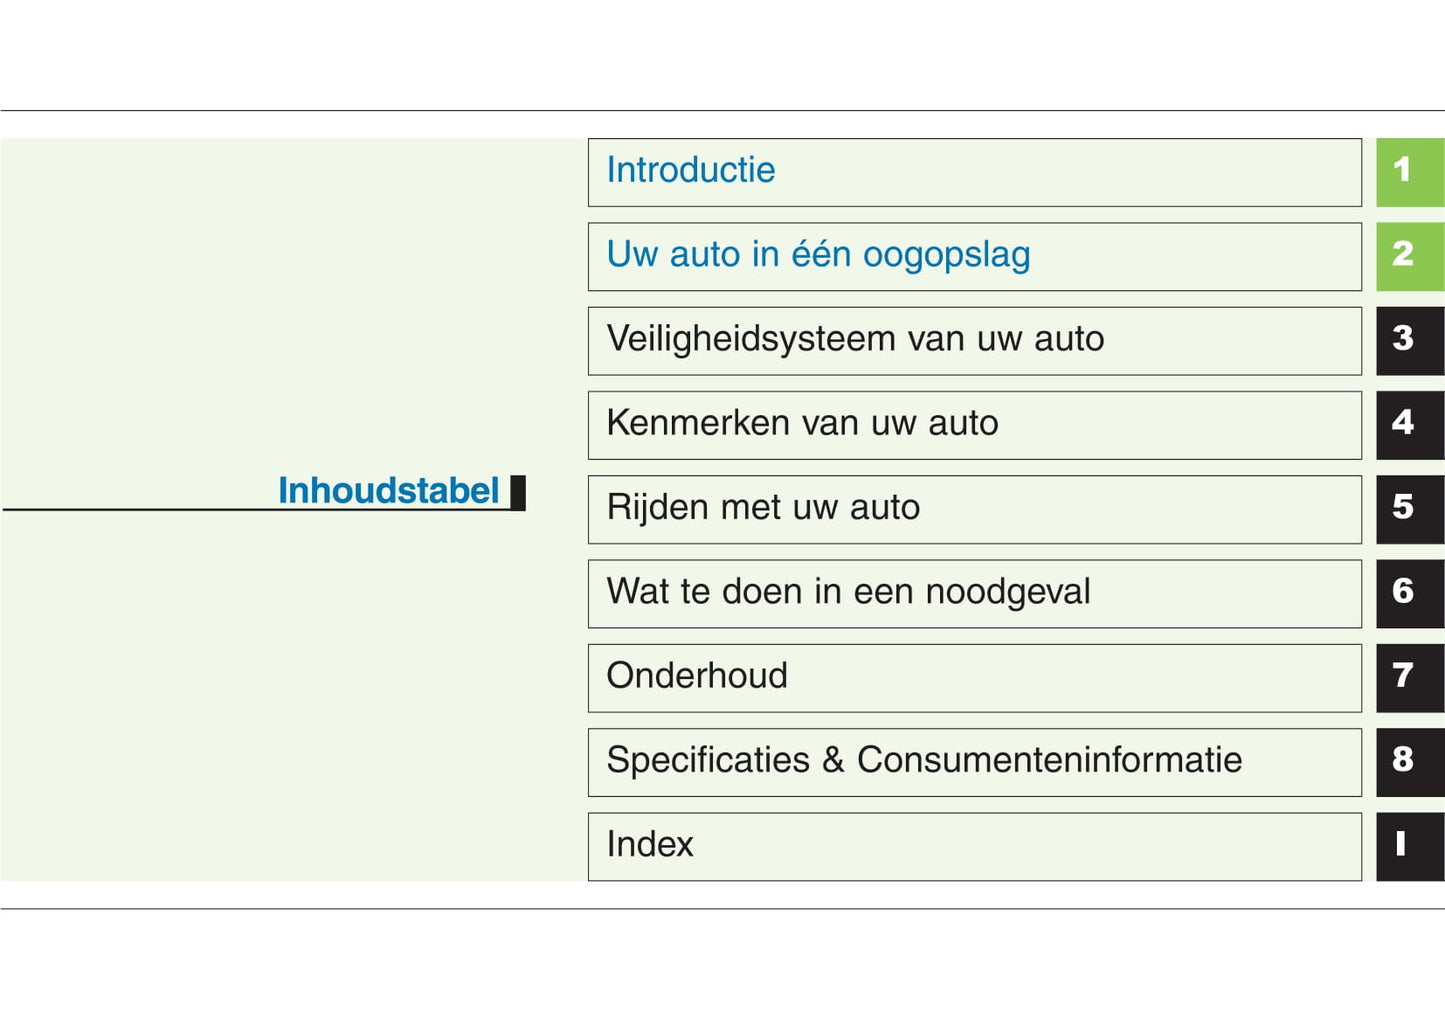
Task: Click the Inhoudstabel heading
Action: [x=388, y=491]
